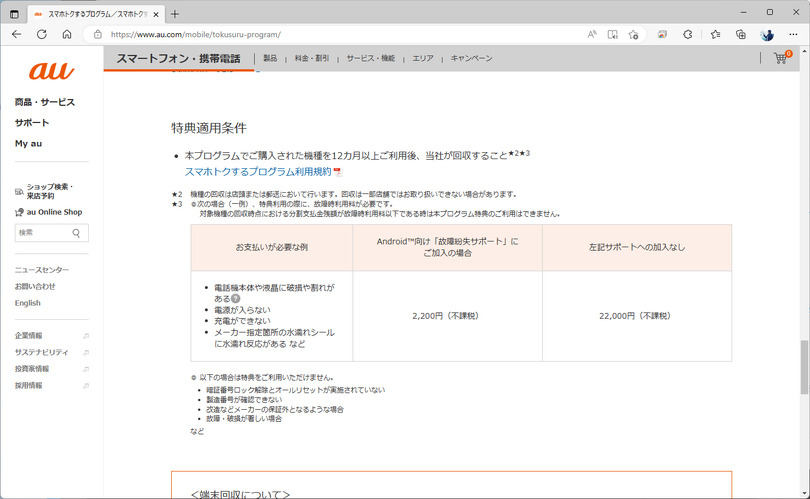The image size is (810, 499).
Task: Open the shopping cart icon
Action: [781, 57]
